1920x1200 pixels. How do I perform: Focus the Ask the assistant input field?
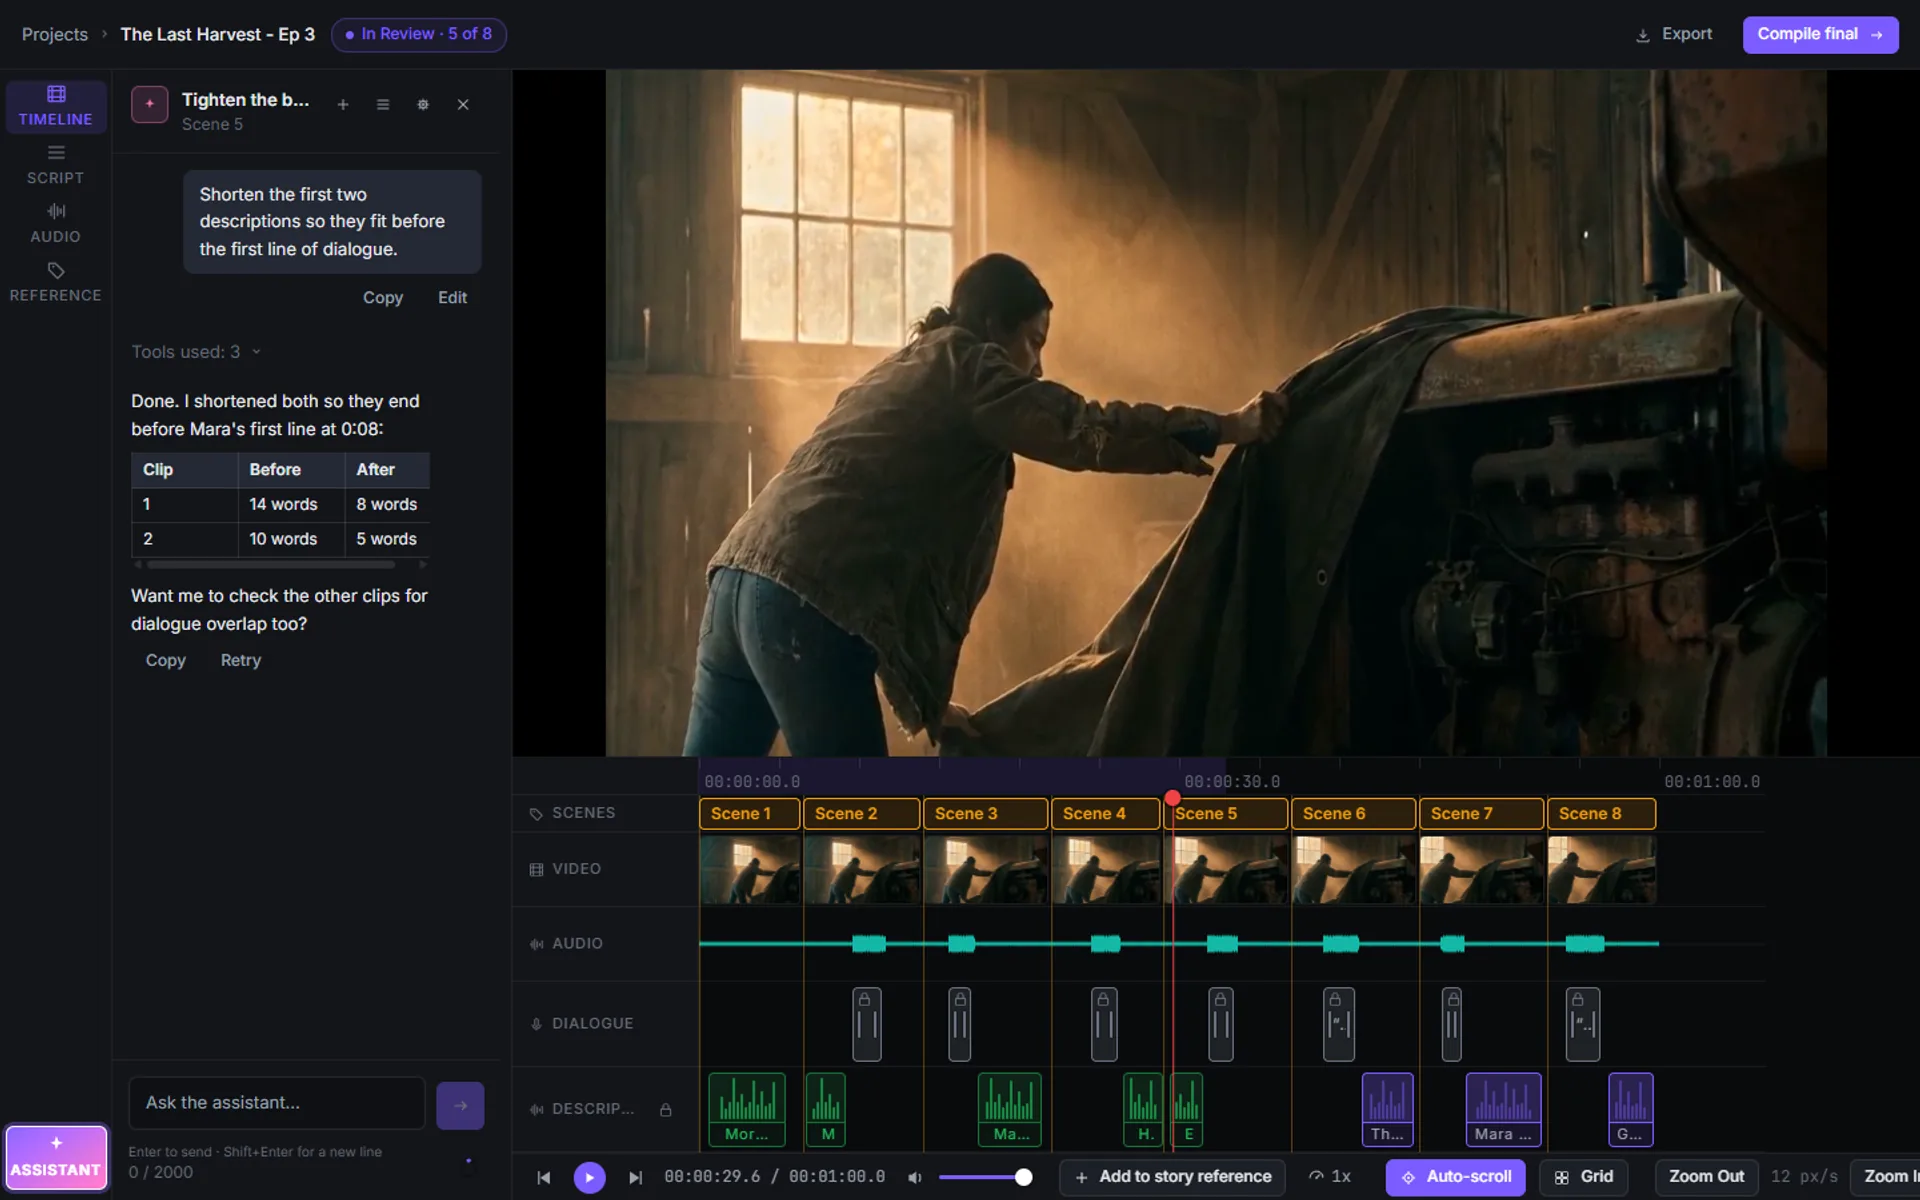coord(277,1103)
